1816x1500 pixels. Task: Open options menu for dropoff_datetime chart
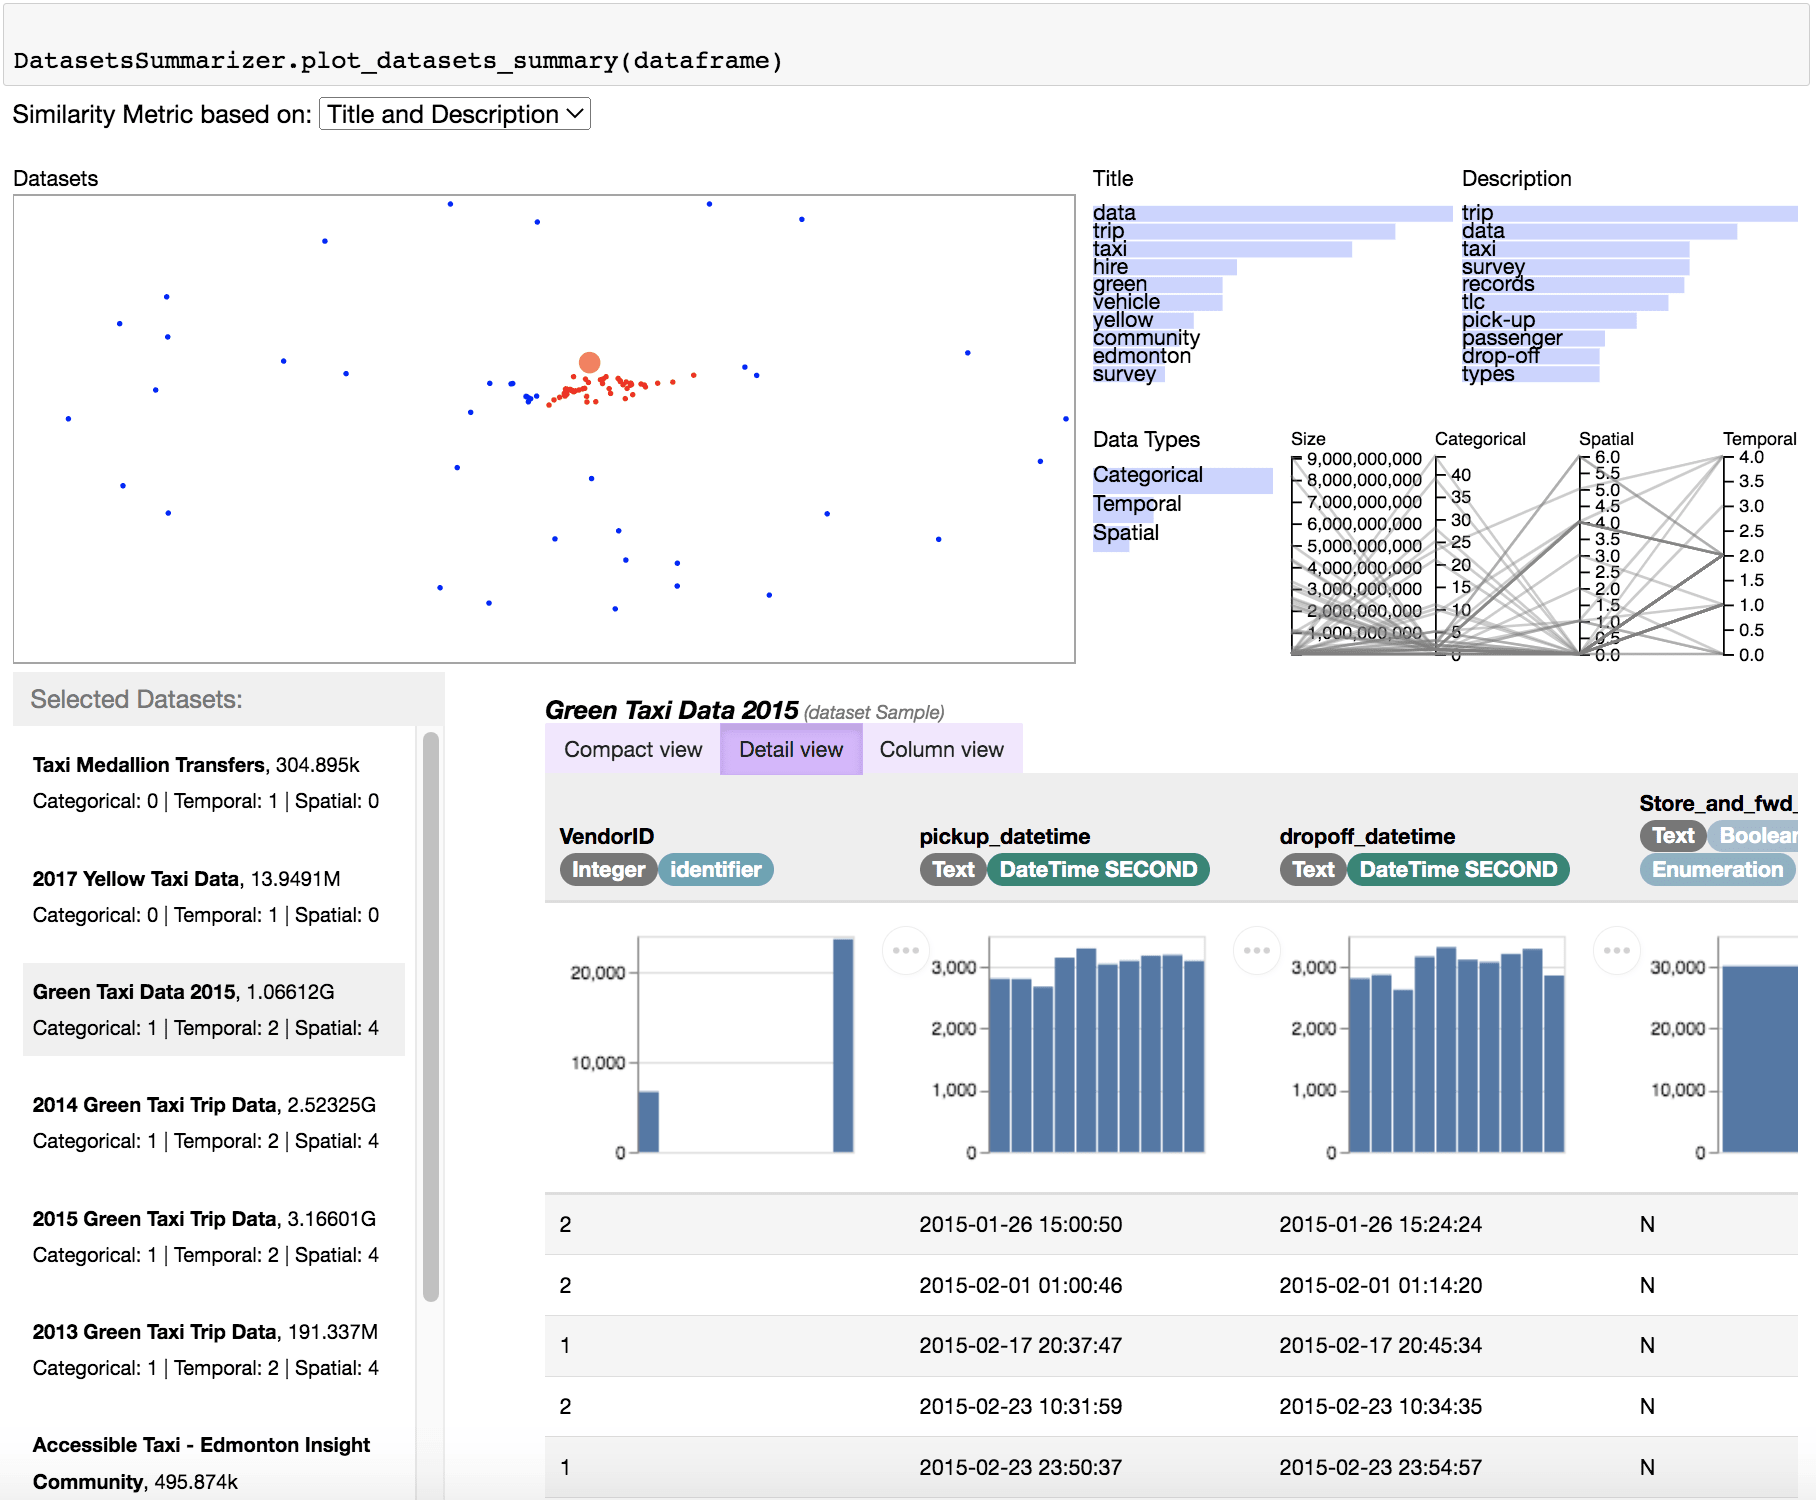(1617, 950)
